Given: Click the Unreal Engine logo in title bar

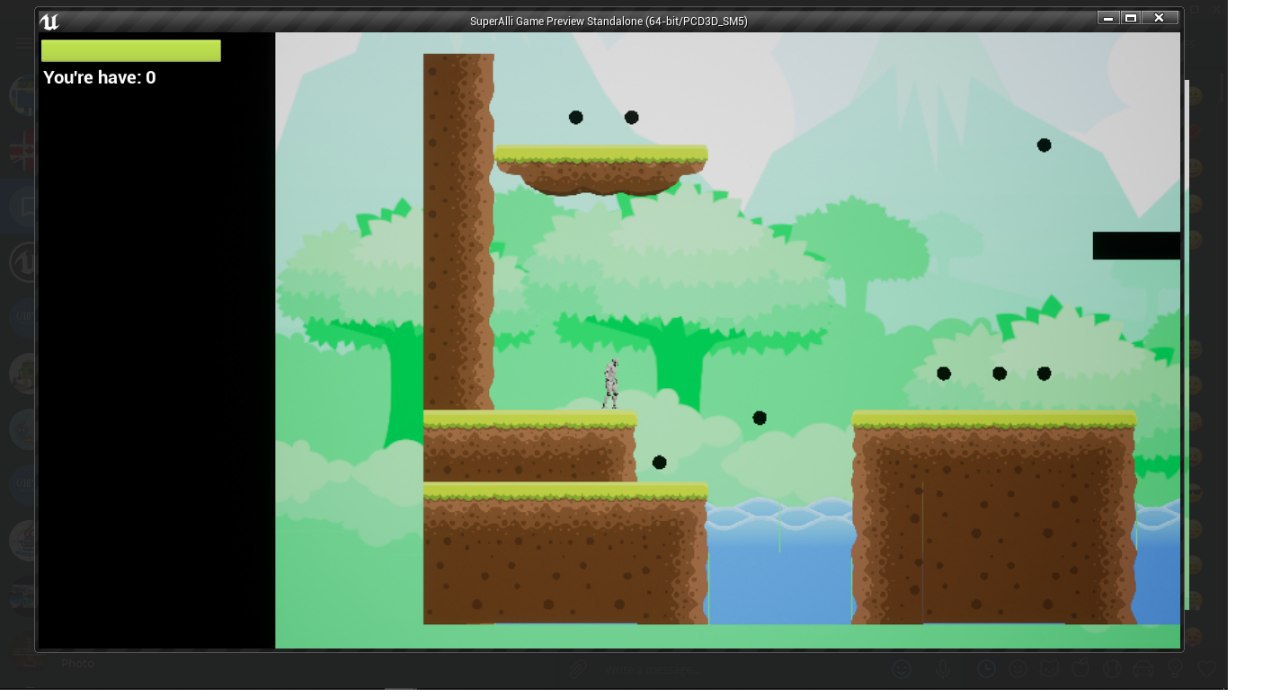Looking at the screenshot, I should [x=49, y=21].
